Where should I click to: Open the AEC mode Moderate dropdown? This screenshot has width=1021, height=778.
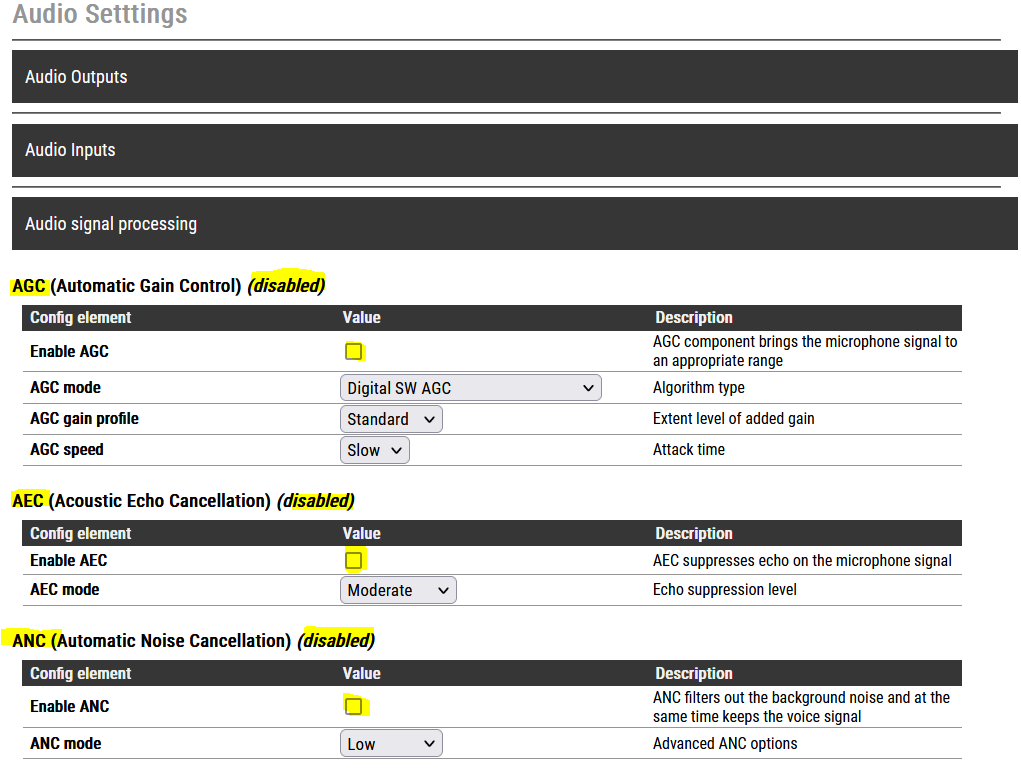pyautogui.click(x=398, y=590)
